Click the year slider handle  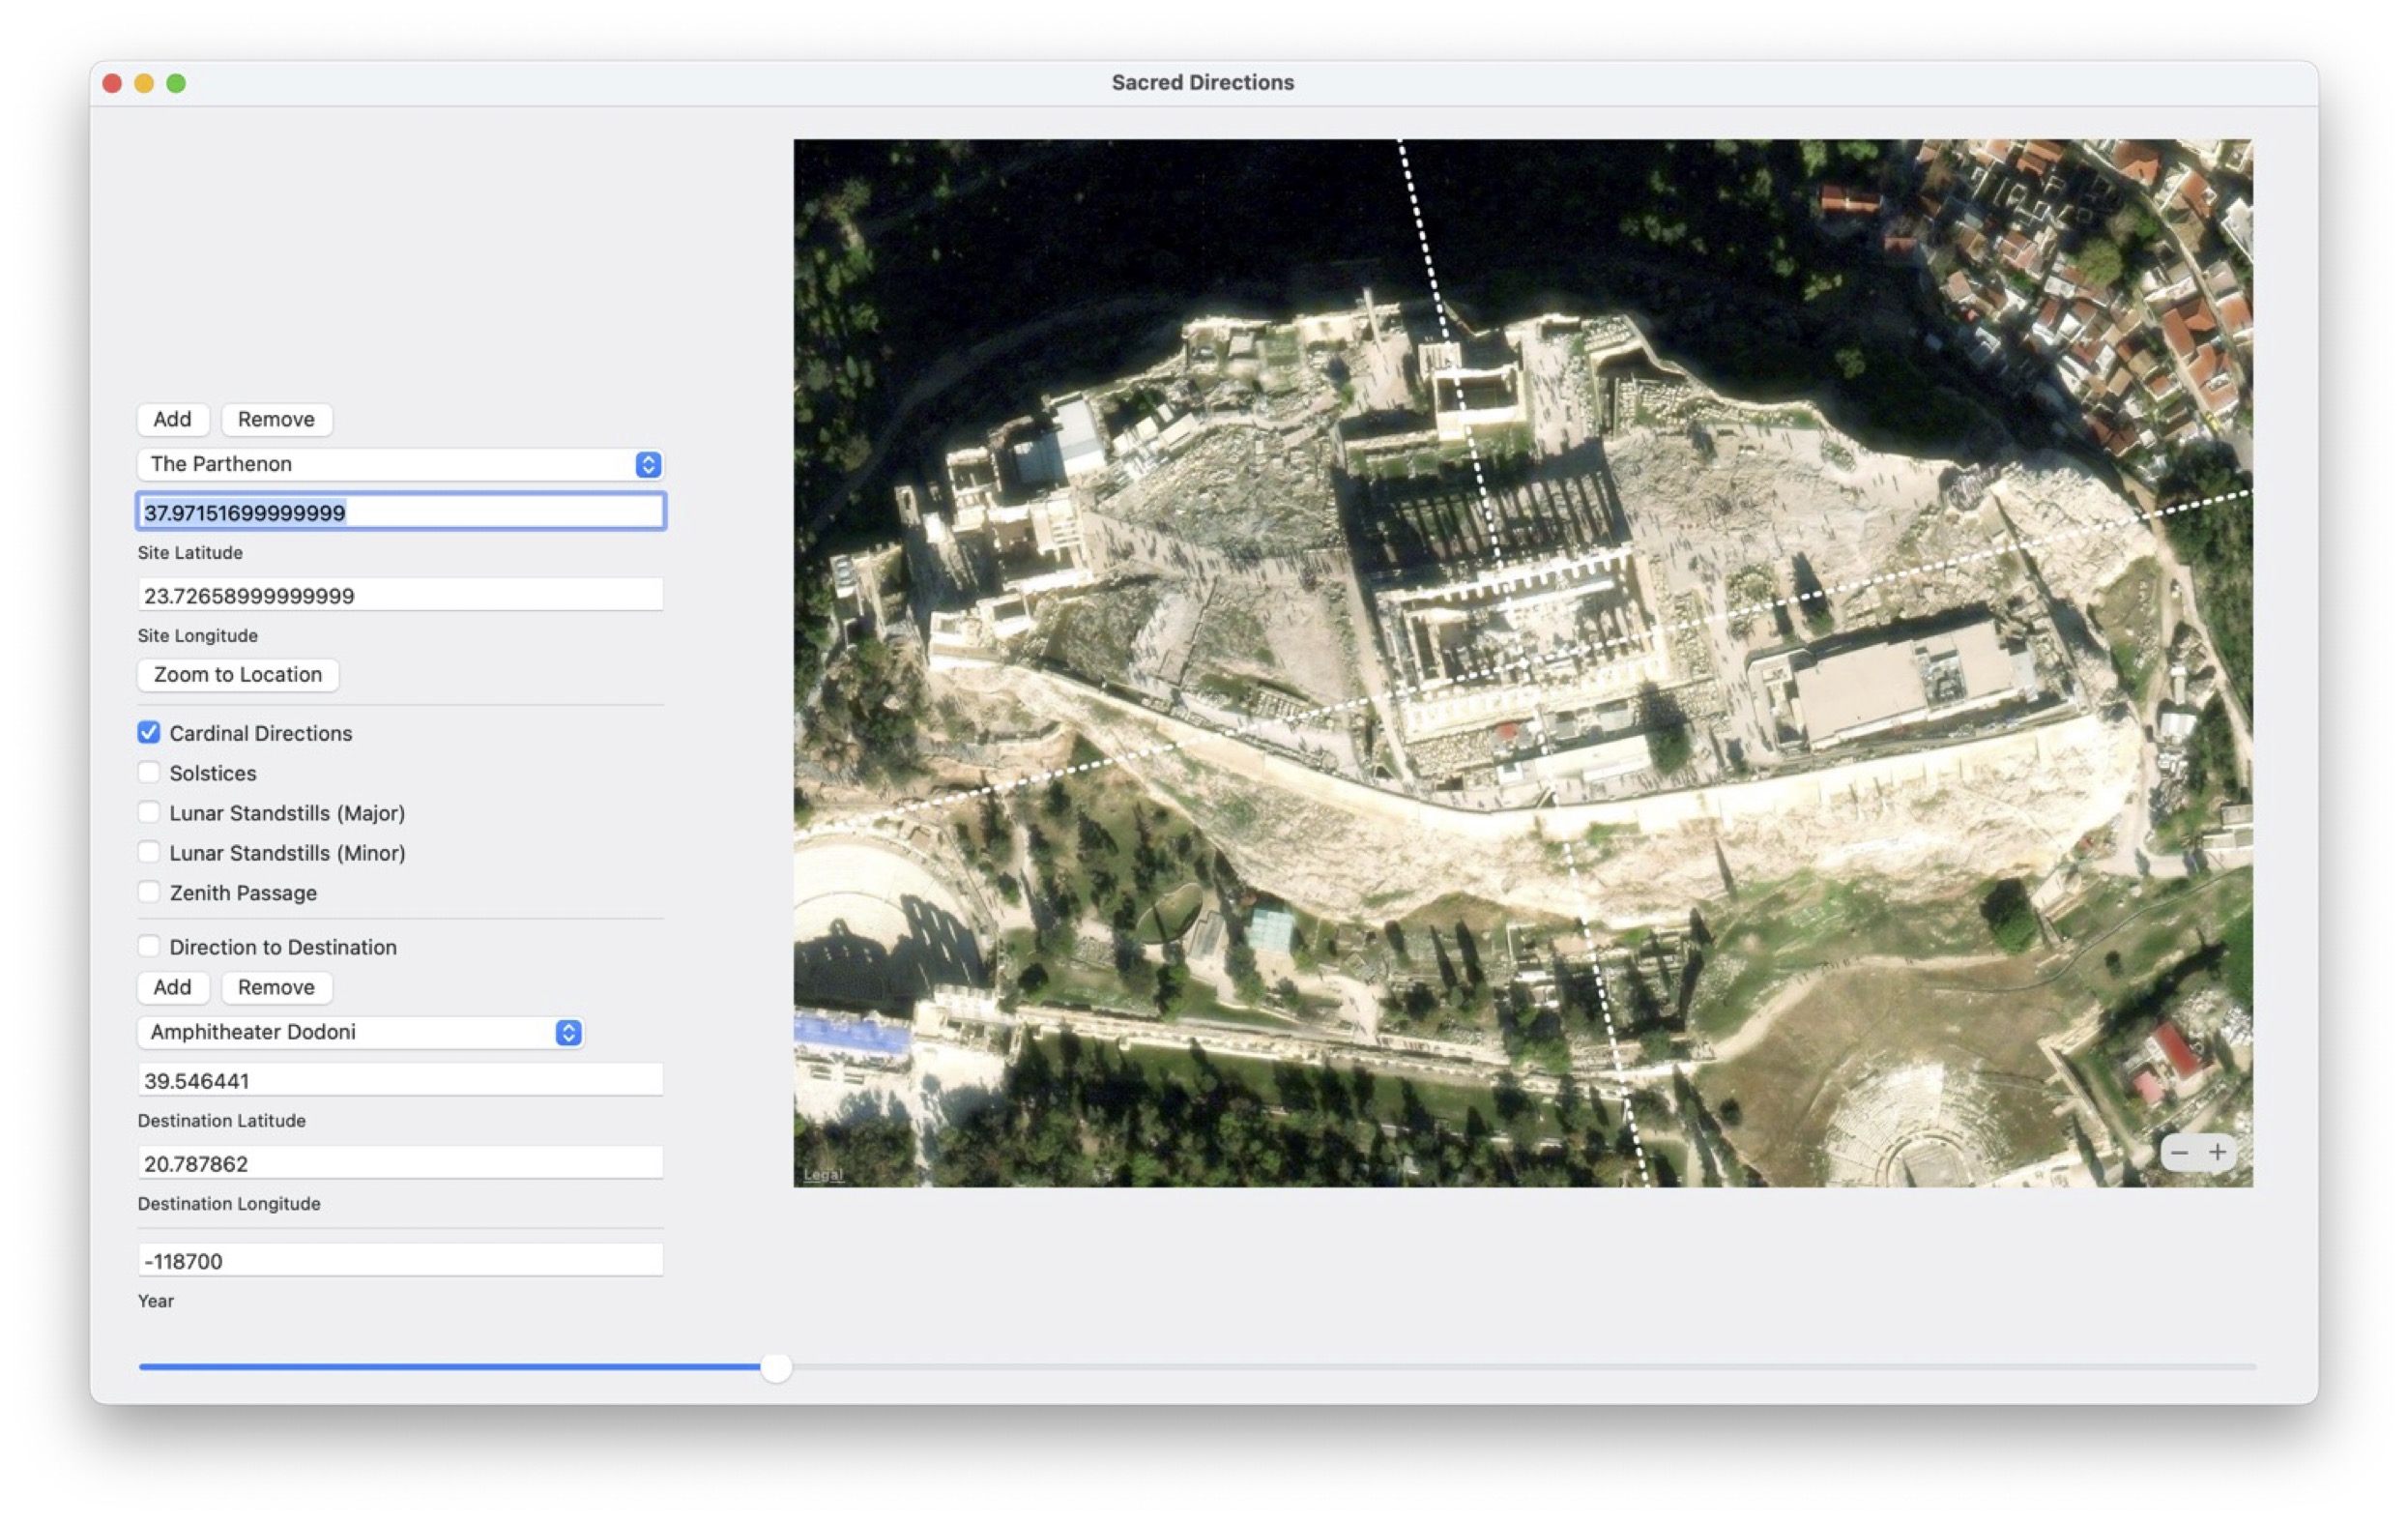776,1367
